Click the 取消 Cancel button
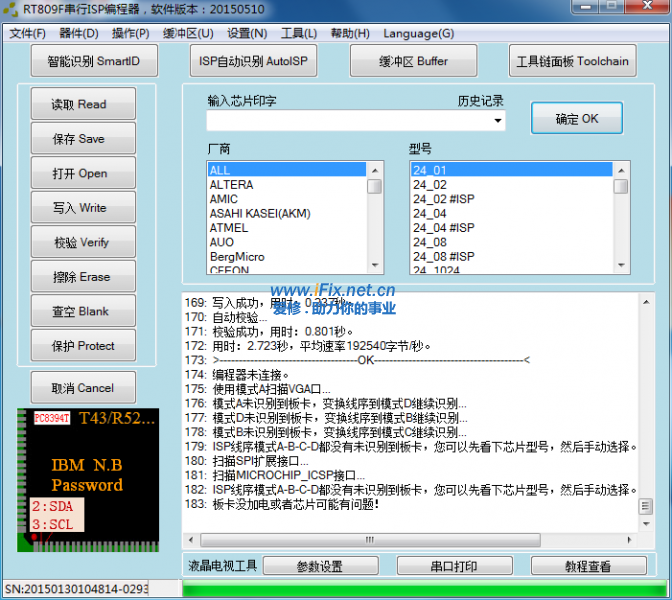 [83, 388]
